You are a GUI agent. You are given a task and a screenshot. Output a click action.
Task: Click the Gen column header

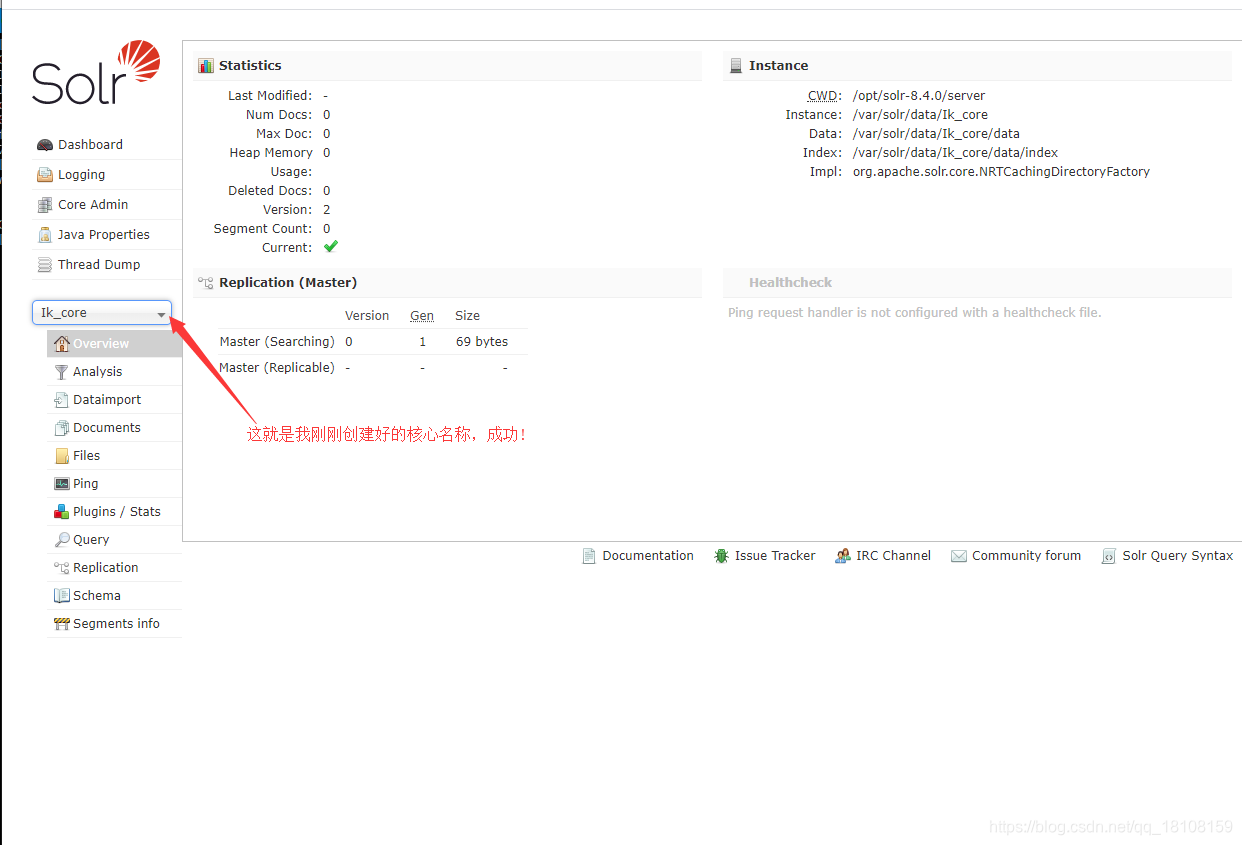point(422,316)
